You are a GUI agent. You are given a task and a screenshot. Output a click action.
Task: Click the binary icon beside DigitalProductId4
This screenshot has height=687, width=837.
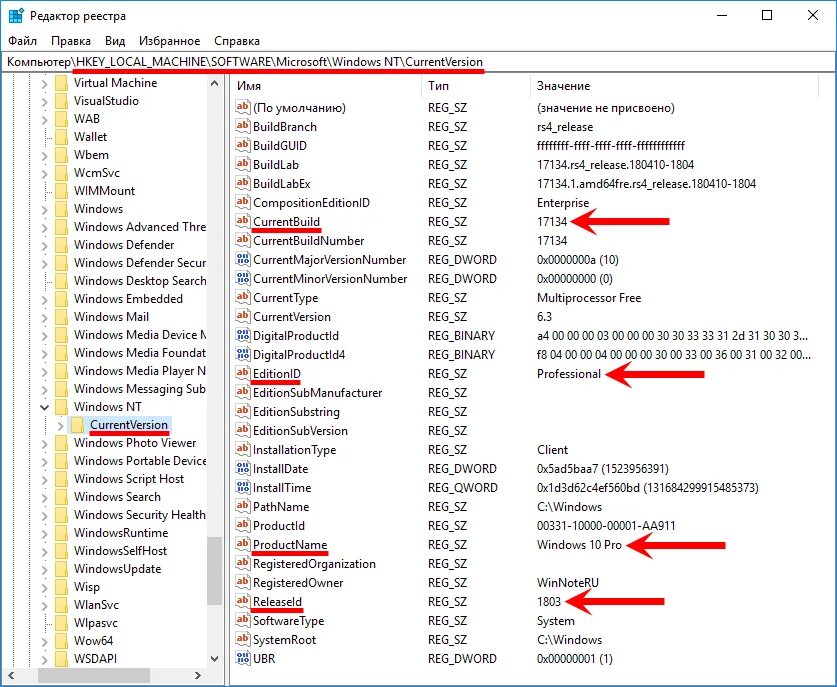(243, 354)
